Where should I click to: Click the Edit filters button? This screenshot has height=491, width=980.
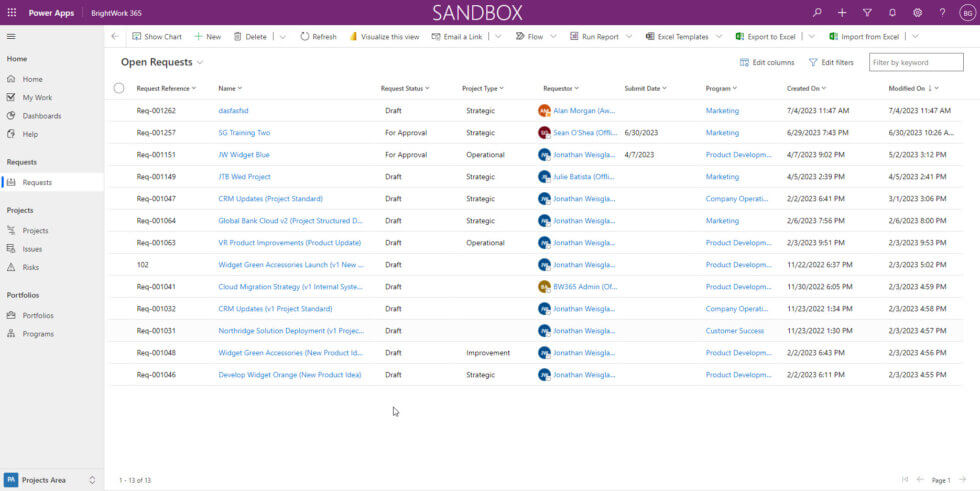pos(831,62)
